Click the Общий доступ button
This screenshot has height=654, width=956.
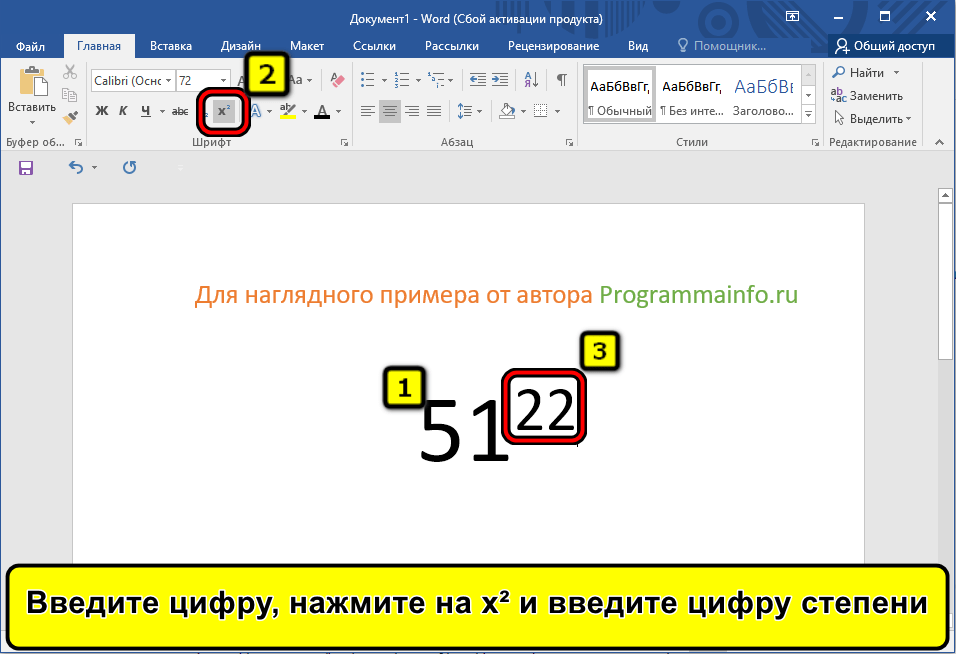click(885, 46)
